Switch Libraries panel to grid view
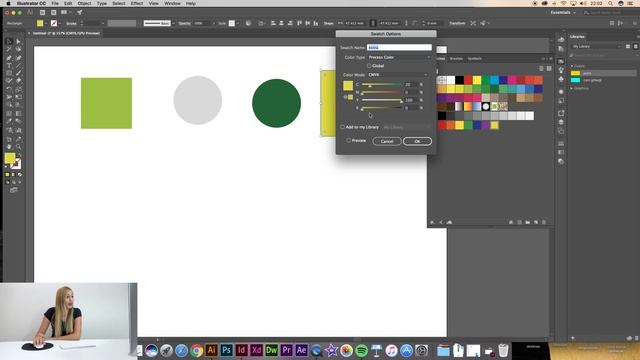This screenshot has height=360, width=640. (628, 47)
